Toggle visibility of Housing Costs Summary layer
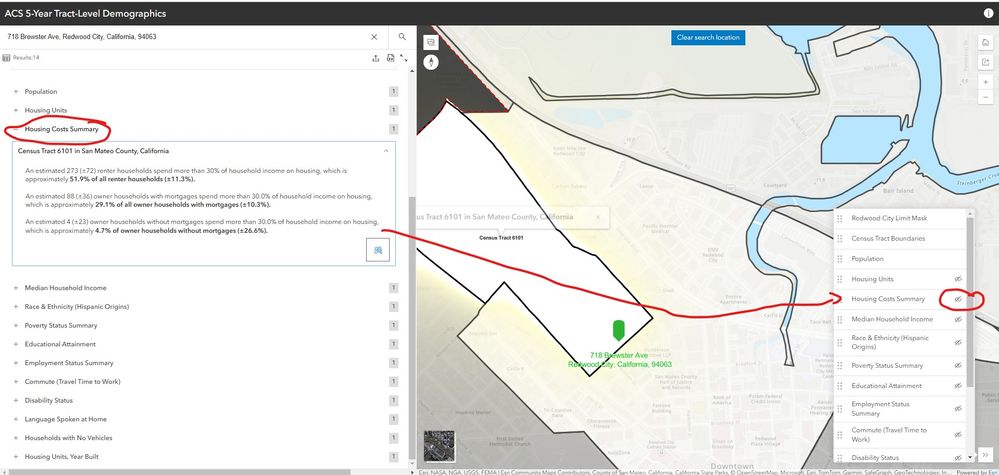 point(958,299)
